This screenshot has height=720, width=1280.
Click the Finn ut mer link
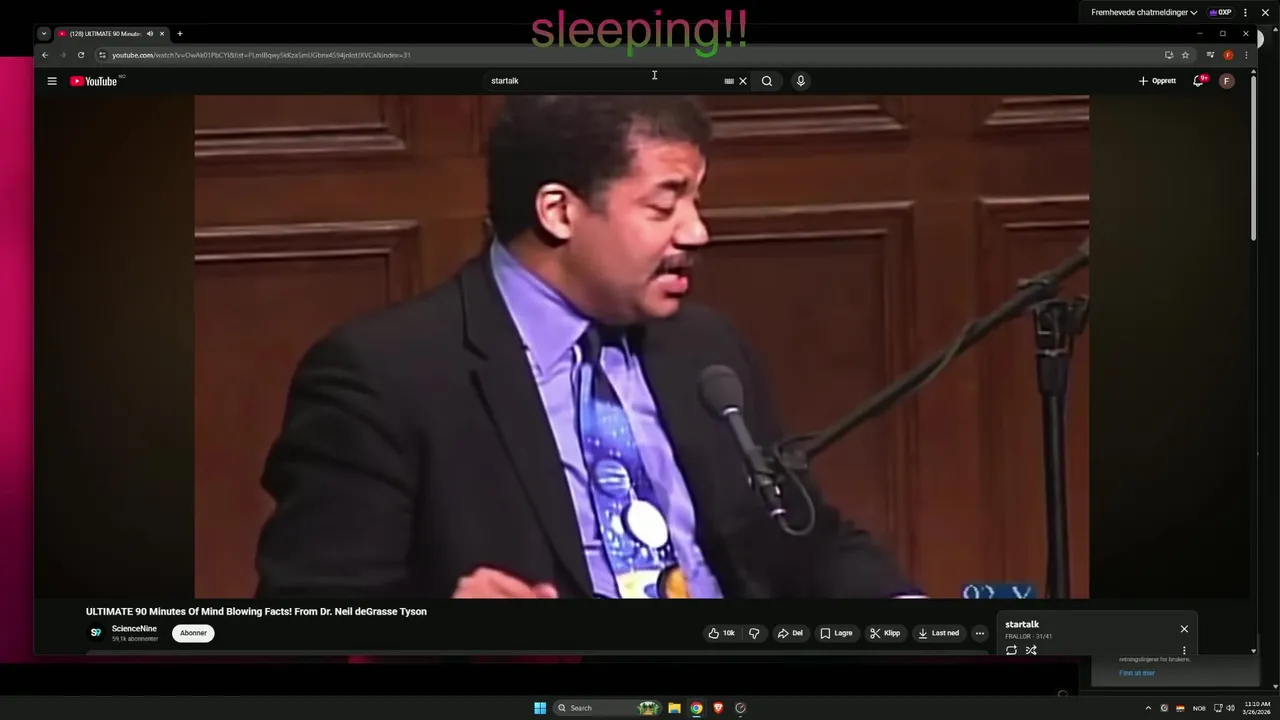[1137, 673]
